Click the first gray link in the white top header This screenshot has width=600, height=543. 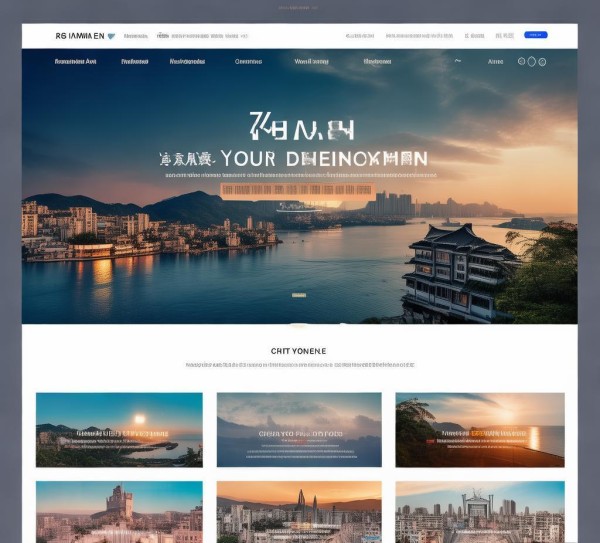point(136,35)
